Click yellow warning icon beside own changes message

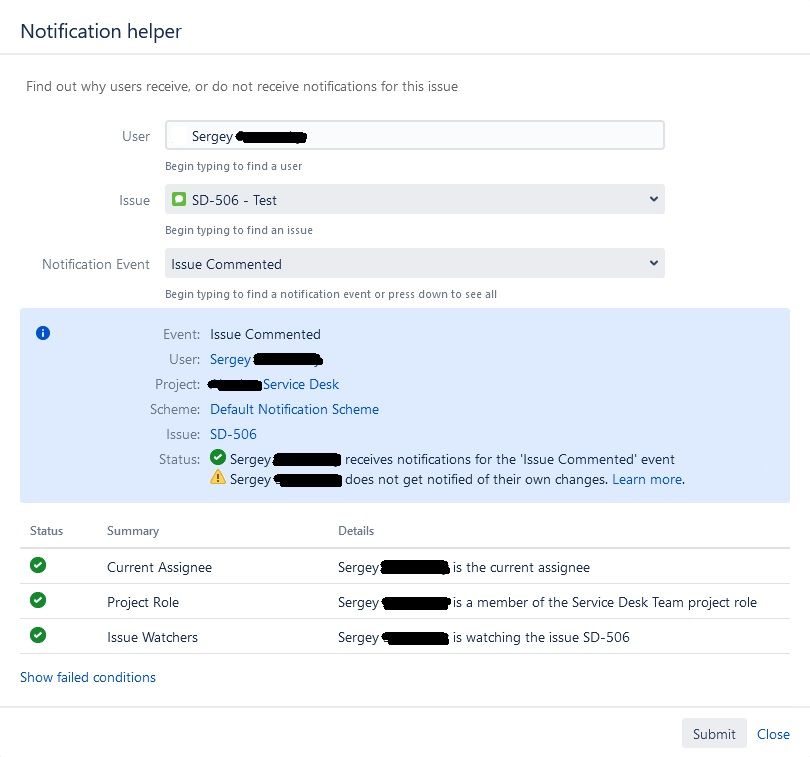click(217, 477)
